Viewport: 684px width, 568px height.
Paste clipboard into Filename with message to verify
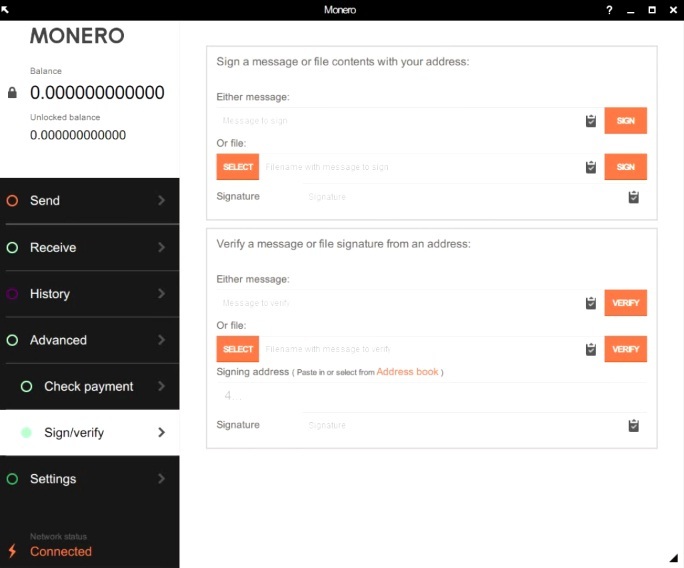(x=591, y=349)
